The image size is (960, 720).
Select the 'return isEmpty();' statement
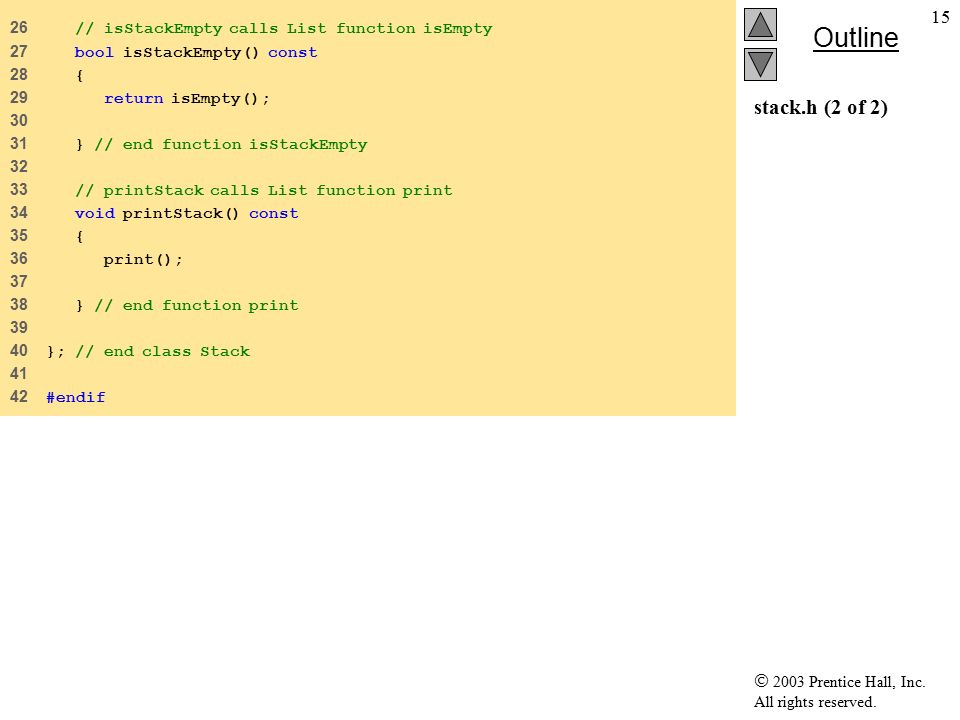tap(187, 99)
